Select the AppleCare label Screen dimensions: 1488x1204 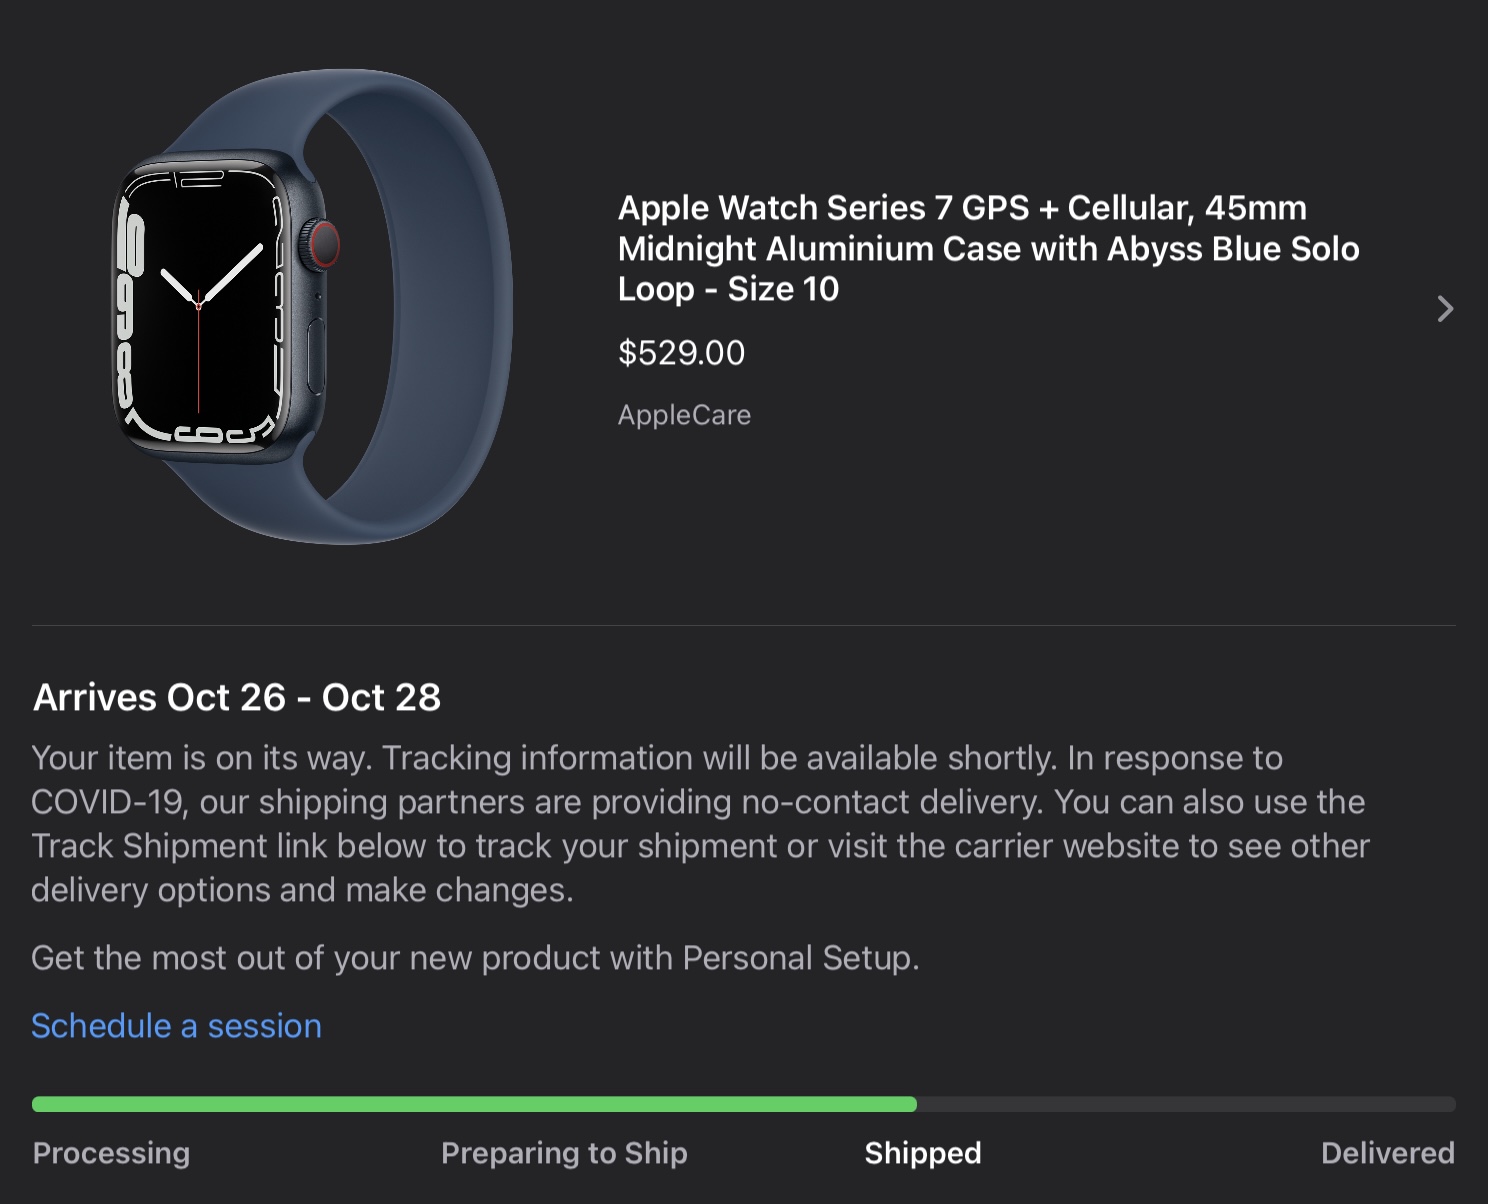[x=684, y=415]
